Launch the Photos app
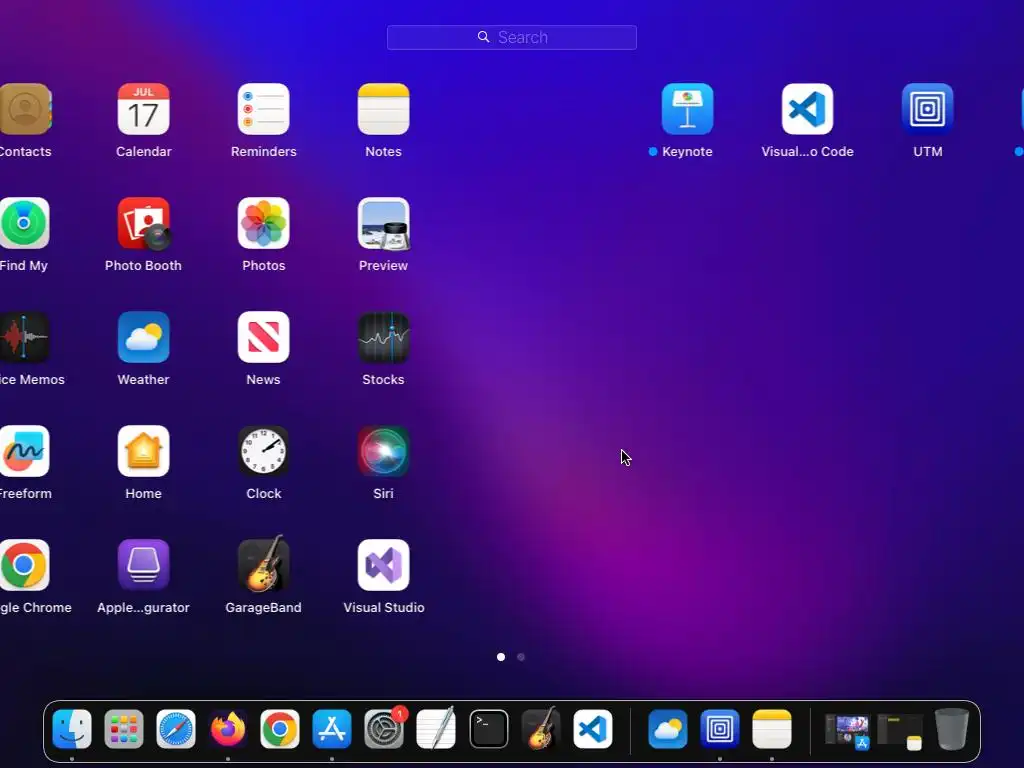Viewport: 1024px width, 768px height. (263, 223)
